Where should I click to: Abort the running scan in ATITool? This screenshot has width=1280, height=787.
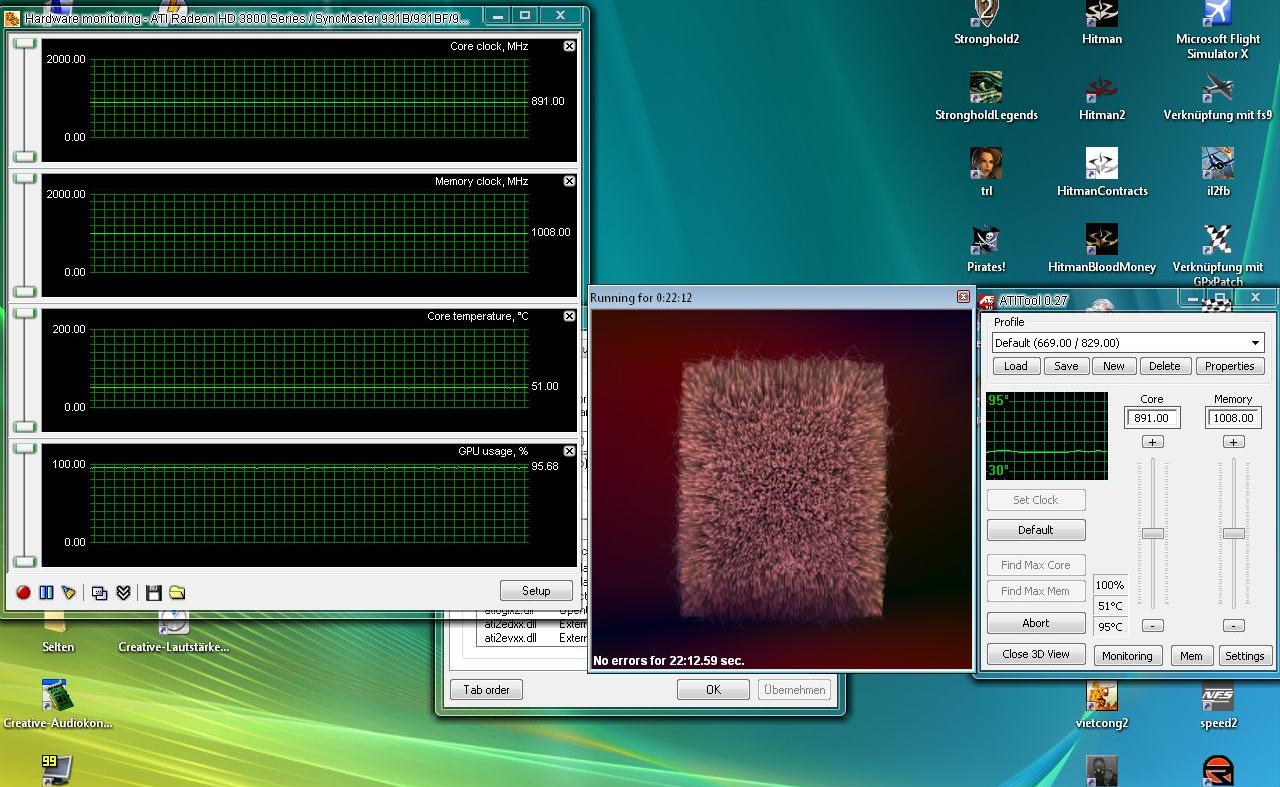[1035, 623]
